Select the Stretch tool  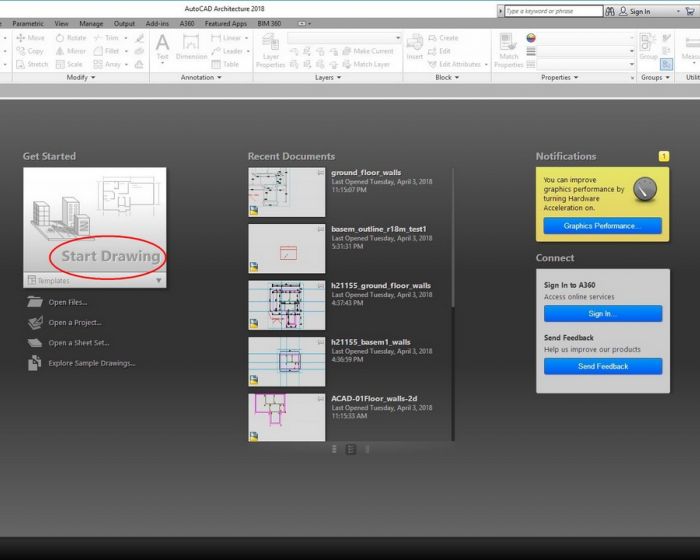32,64
